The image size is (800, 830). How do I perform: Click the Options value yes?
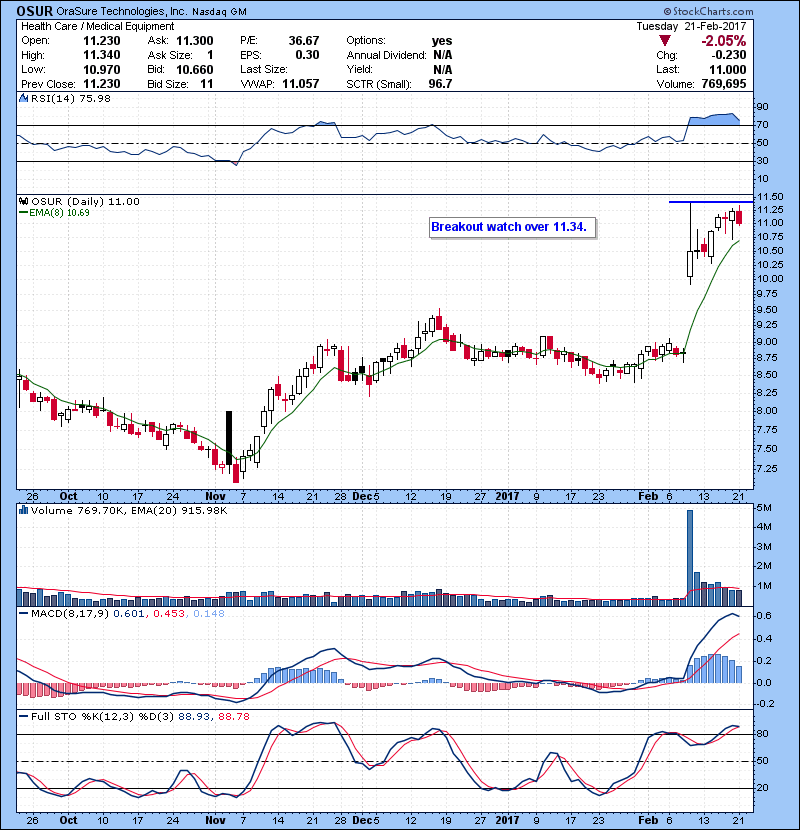[x=442, y=41]
